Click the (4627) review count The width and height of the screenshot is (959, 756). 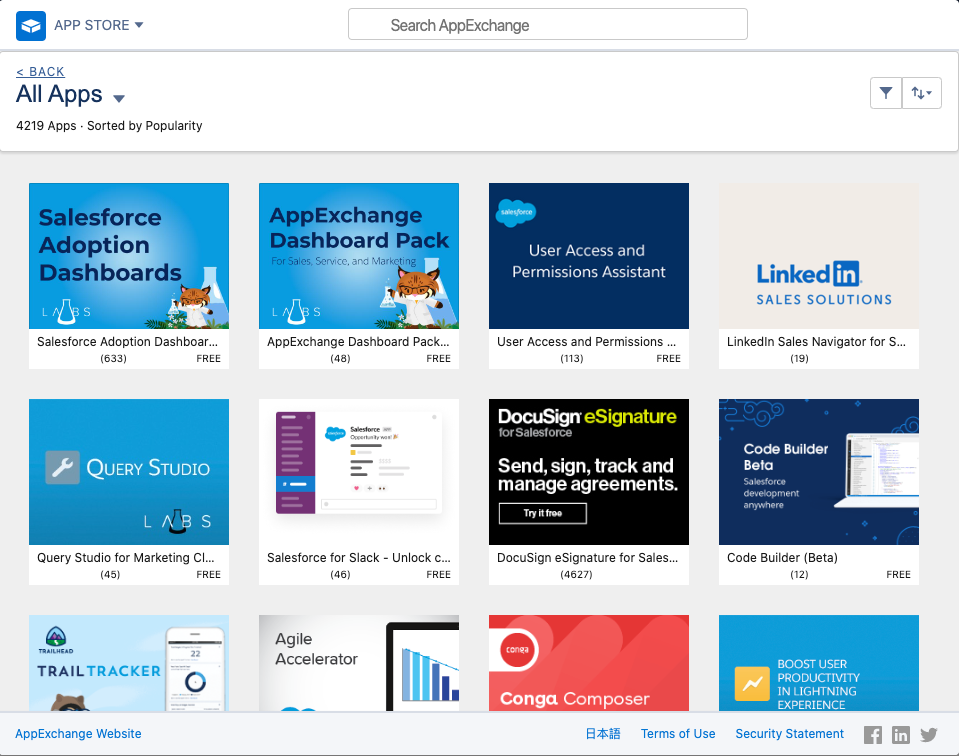(x=576, y=574)
